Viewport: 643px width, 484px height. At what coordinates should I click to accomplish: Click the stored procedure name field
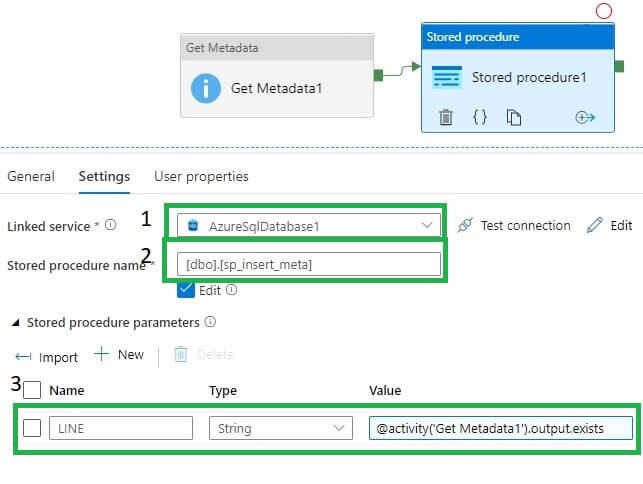[x=310, y=264]
